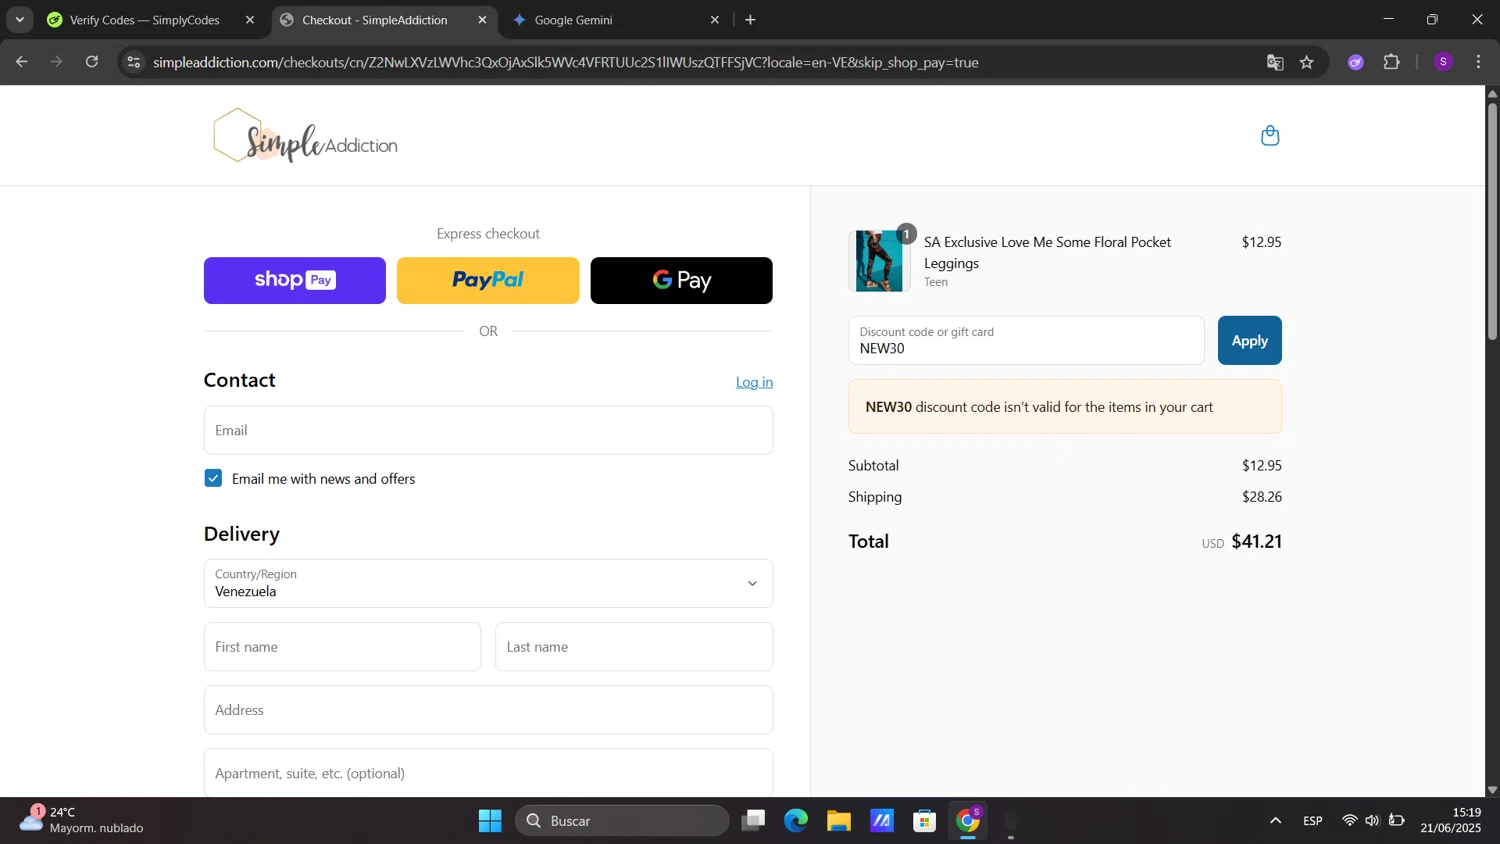Click the taskbar Buscar search box
The height and width of the screenshot is (844, 1500).
click(x=622, y=821)
